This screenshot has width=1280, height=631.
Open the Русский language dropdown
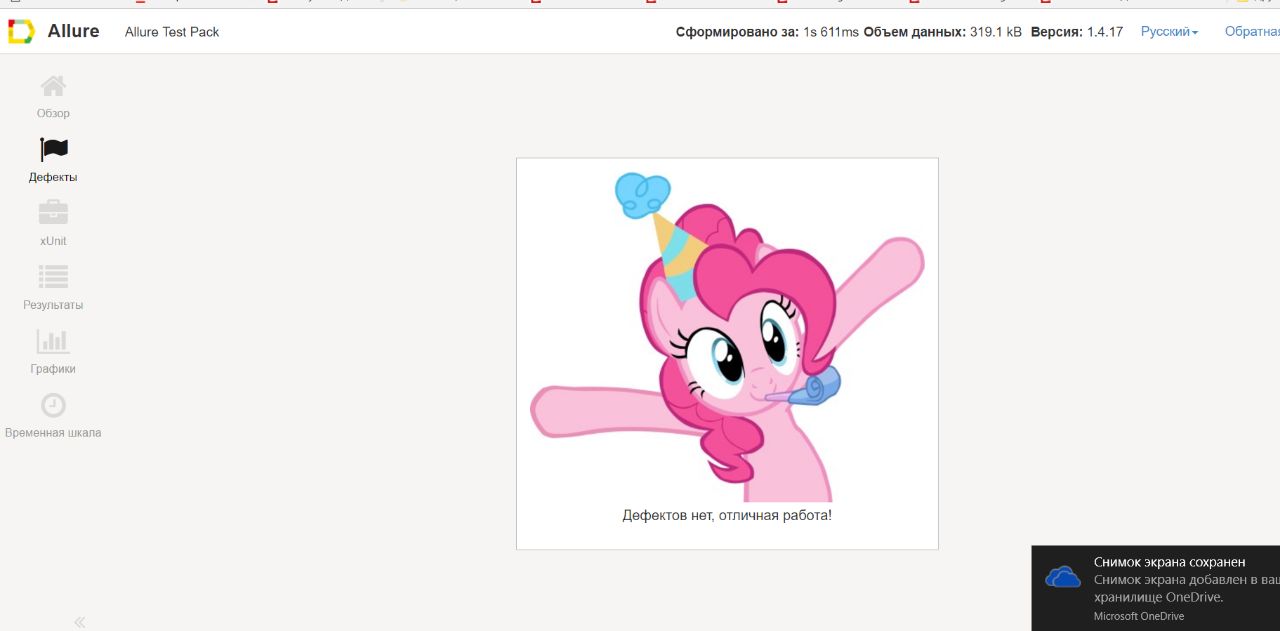point(1169,32)
